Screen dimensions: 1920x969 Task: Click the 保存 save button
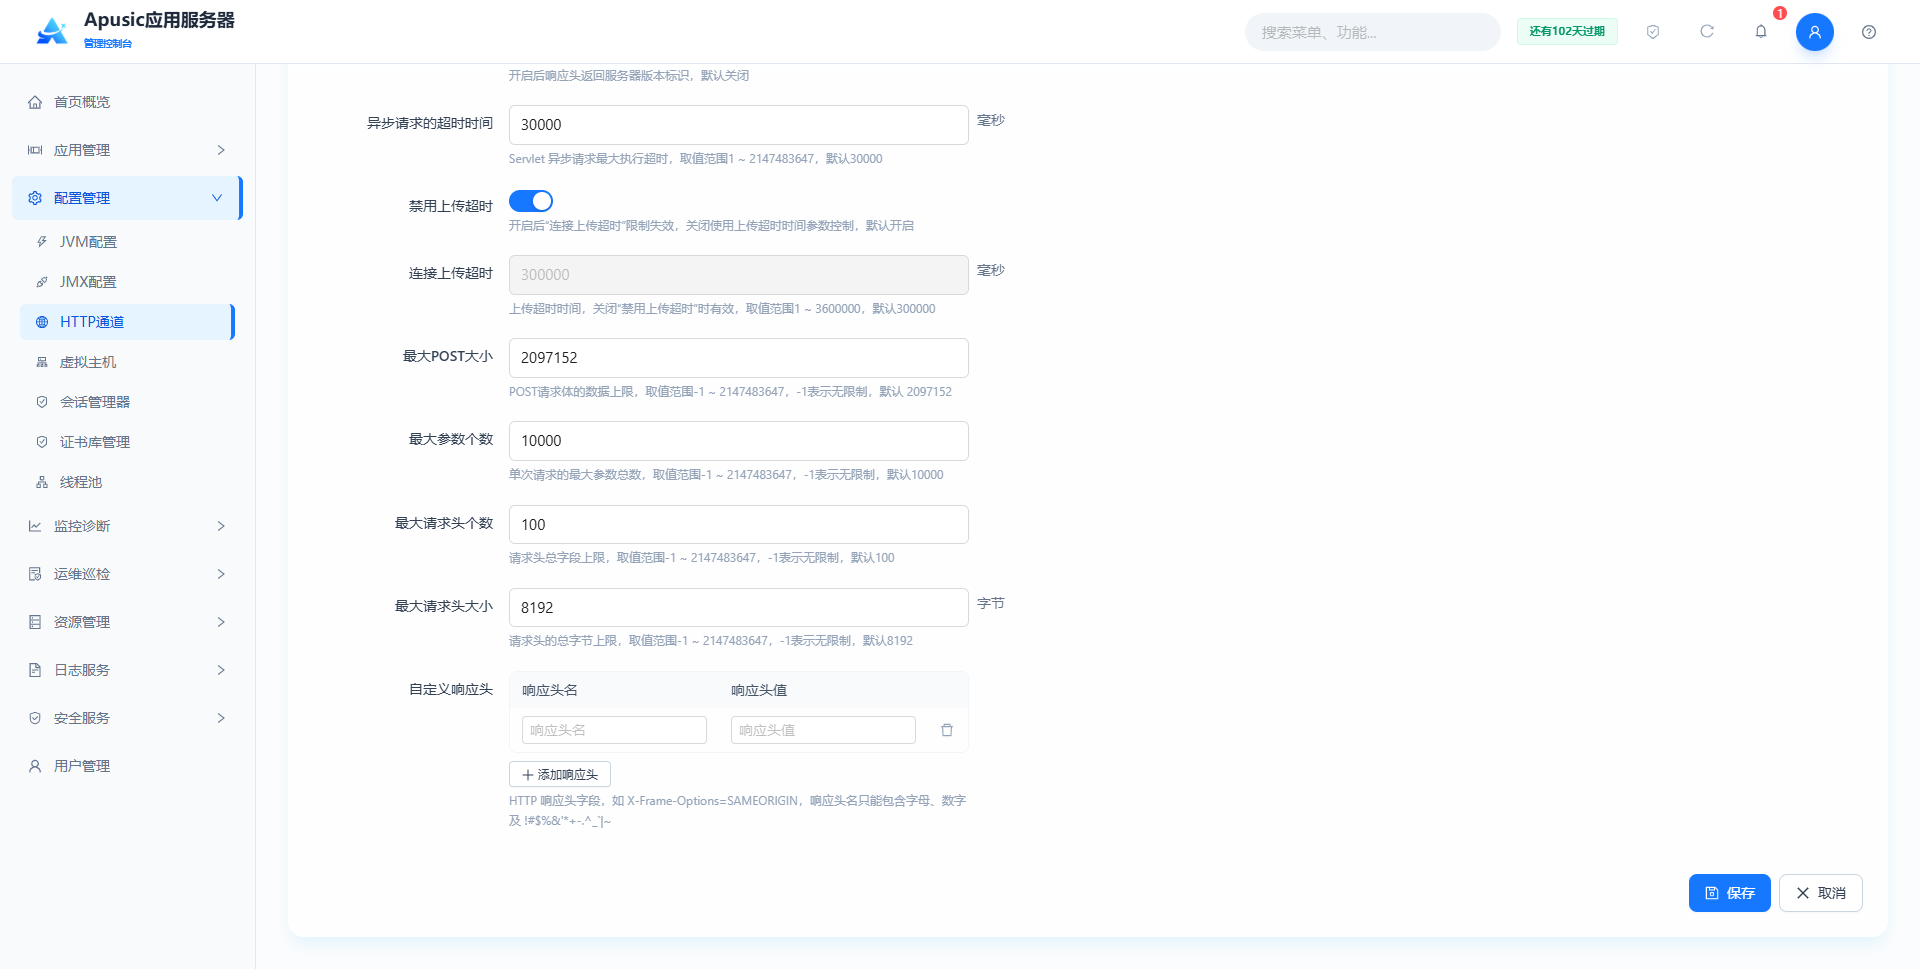1729,893
